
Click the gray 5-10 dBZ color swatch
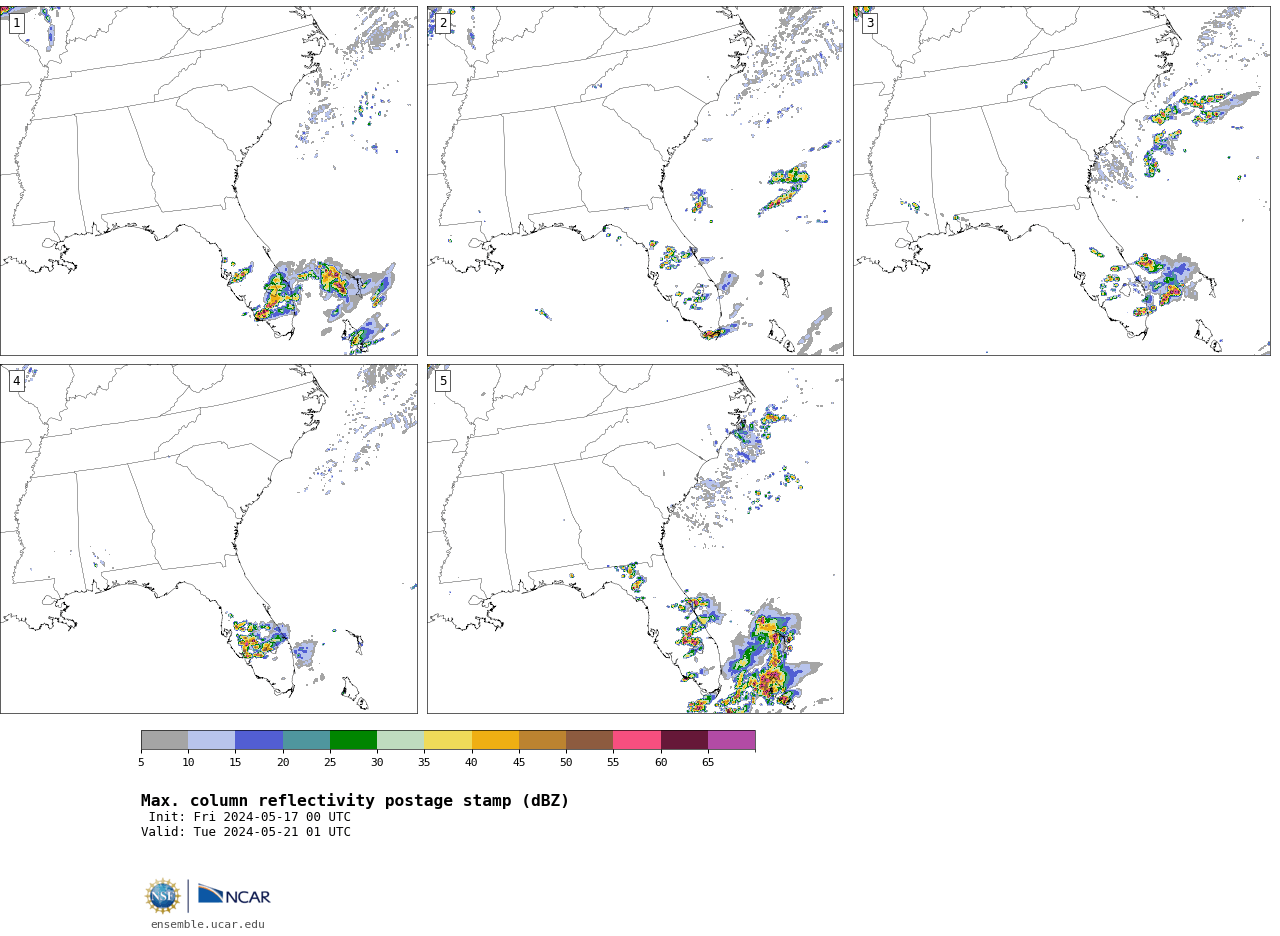(x=164, y=740)
